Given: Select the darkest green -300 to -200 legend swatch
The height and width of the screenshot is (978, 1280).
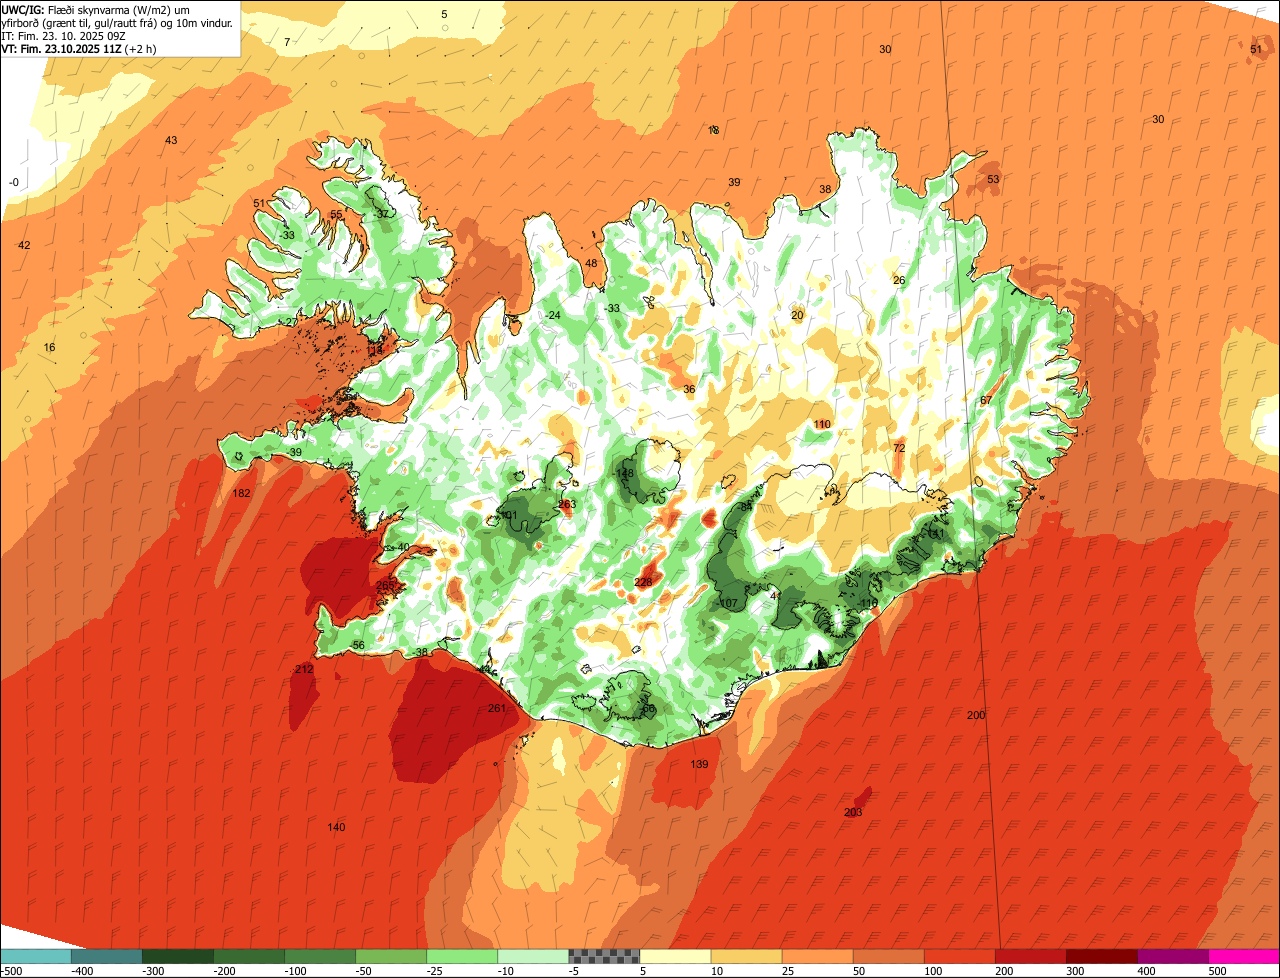Looking at the screenshot, I should tap(177, 956).
